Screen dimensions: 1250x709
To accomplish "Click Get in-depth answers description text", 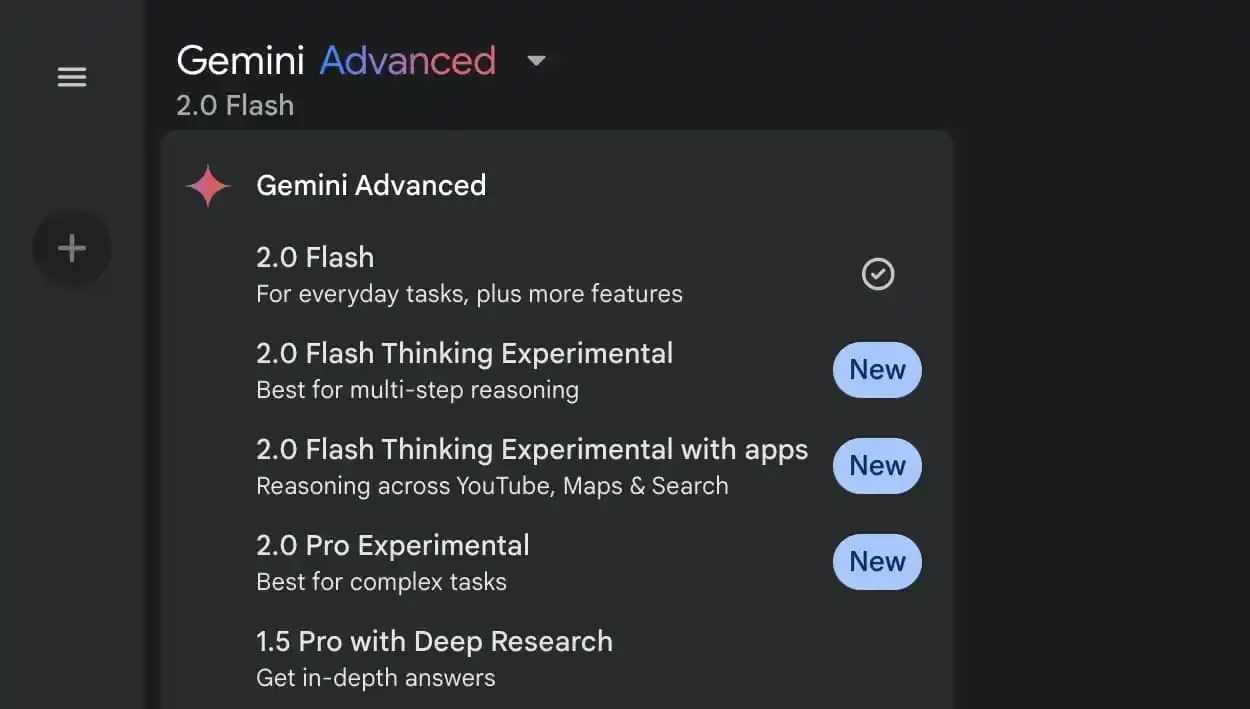I will [x=375, y=677].
